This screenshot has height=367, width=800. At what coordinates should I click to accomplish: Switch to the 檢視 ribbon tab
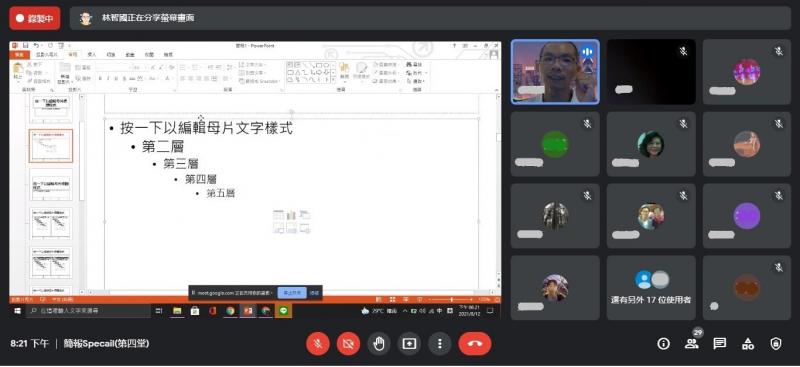(x=168, y=54)
